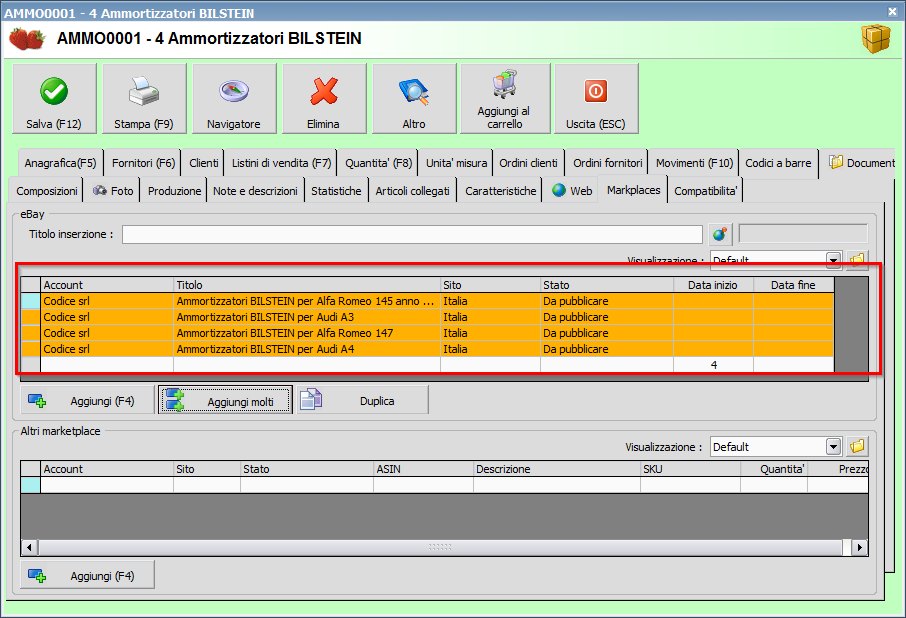Click the Elimina red X button

(x=324, y=99)
